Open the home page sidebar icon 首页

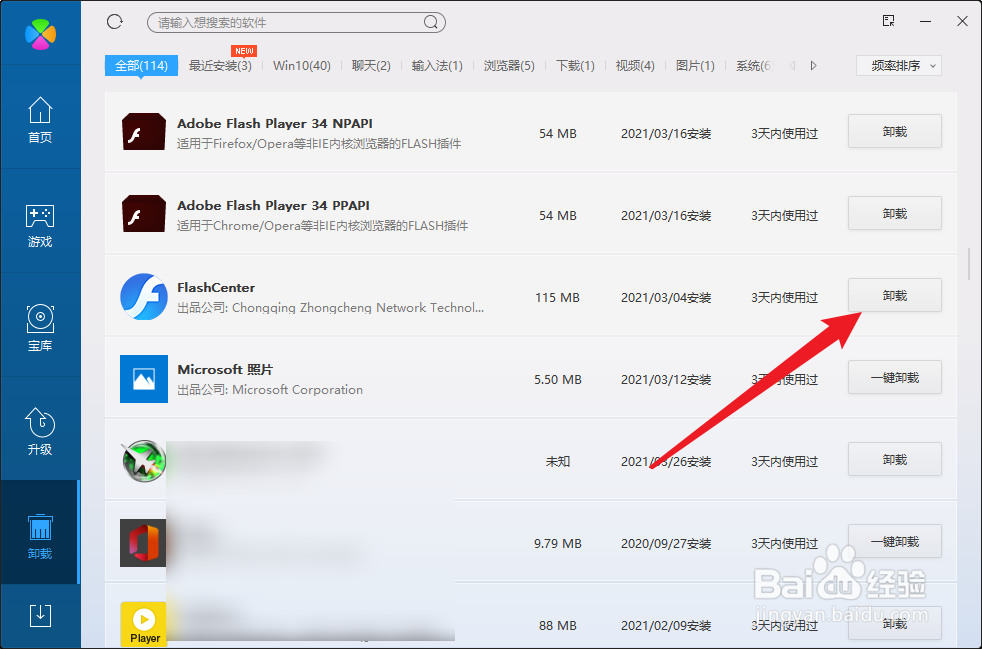(x=40, y=120)
